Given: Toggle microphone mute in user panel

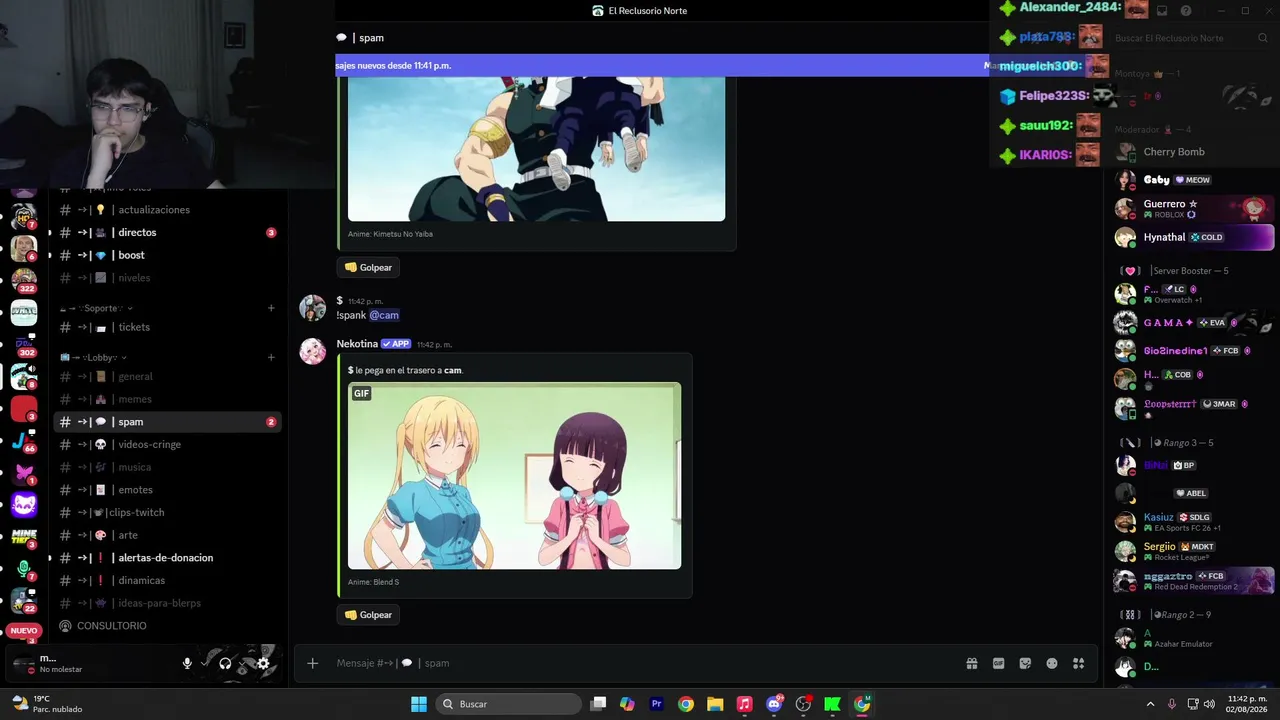Looking at the screenshot, I should point(187,663).
